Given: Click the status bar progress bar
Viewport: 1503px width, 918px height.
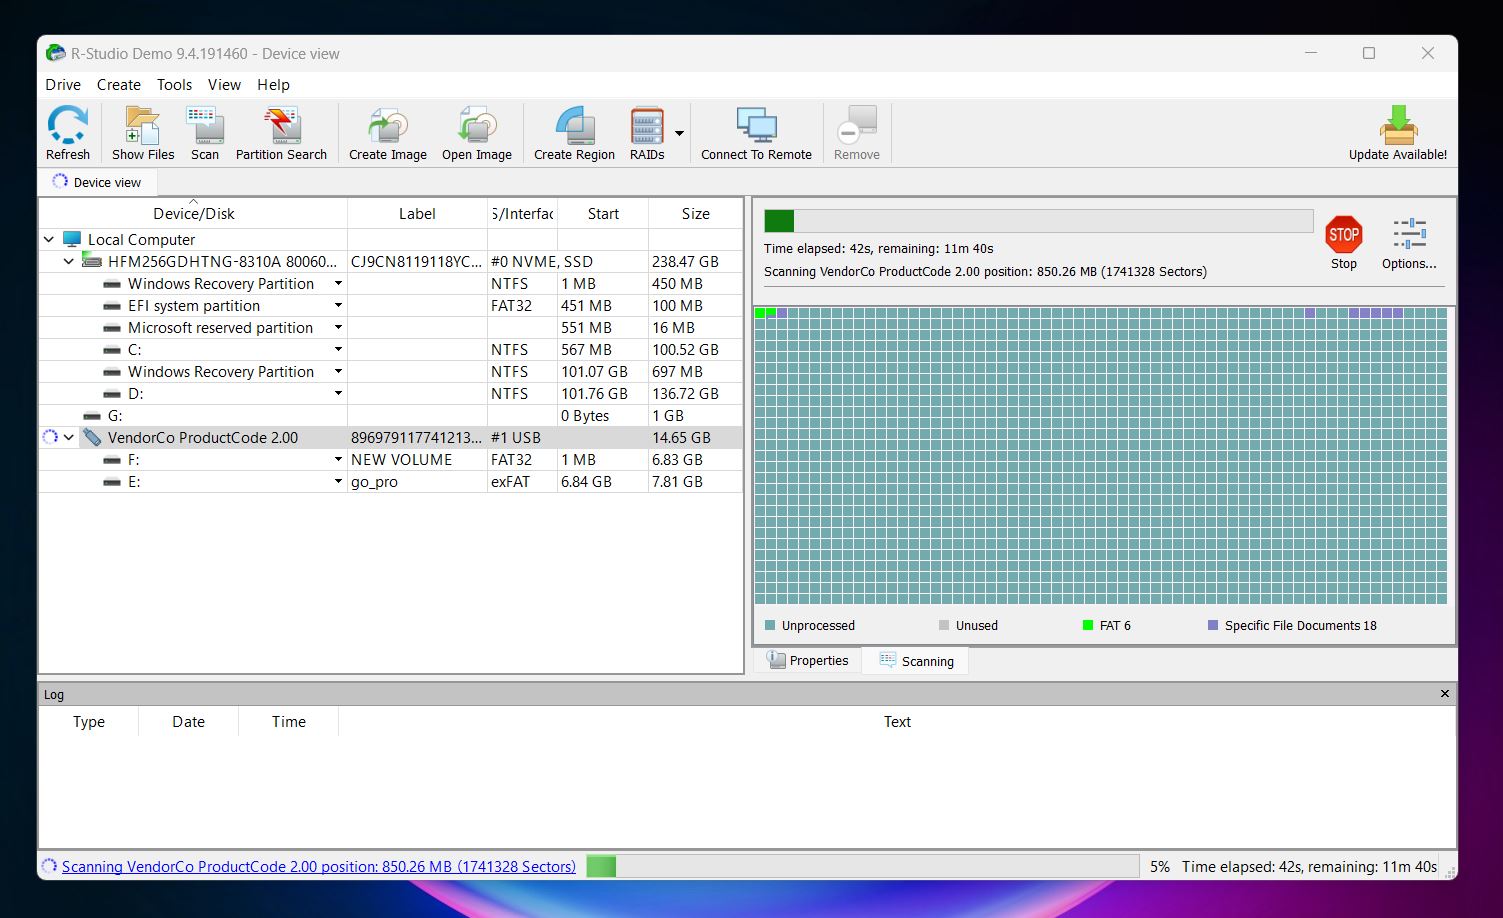Looking at the screenshot, I should pos(862,866).
